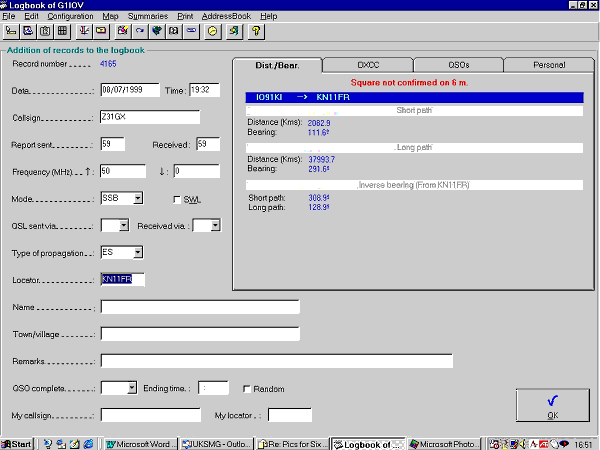The image size is (600, 450).
Task: Click the Windows Start button
Action: pos(17,444)
